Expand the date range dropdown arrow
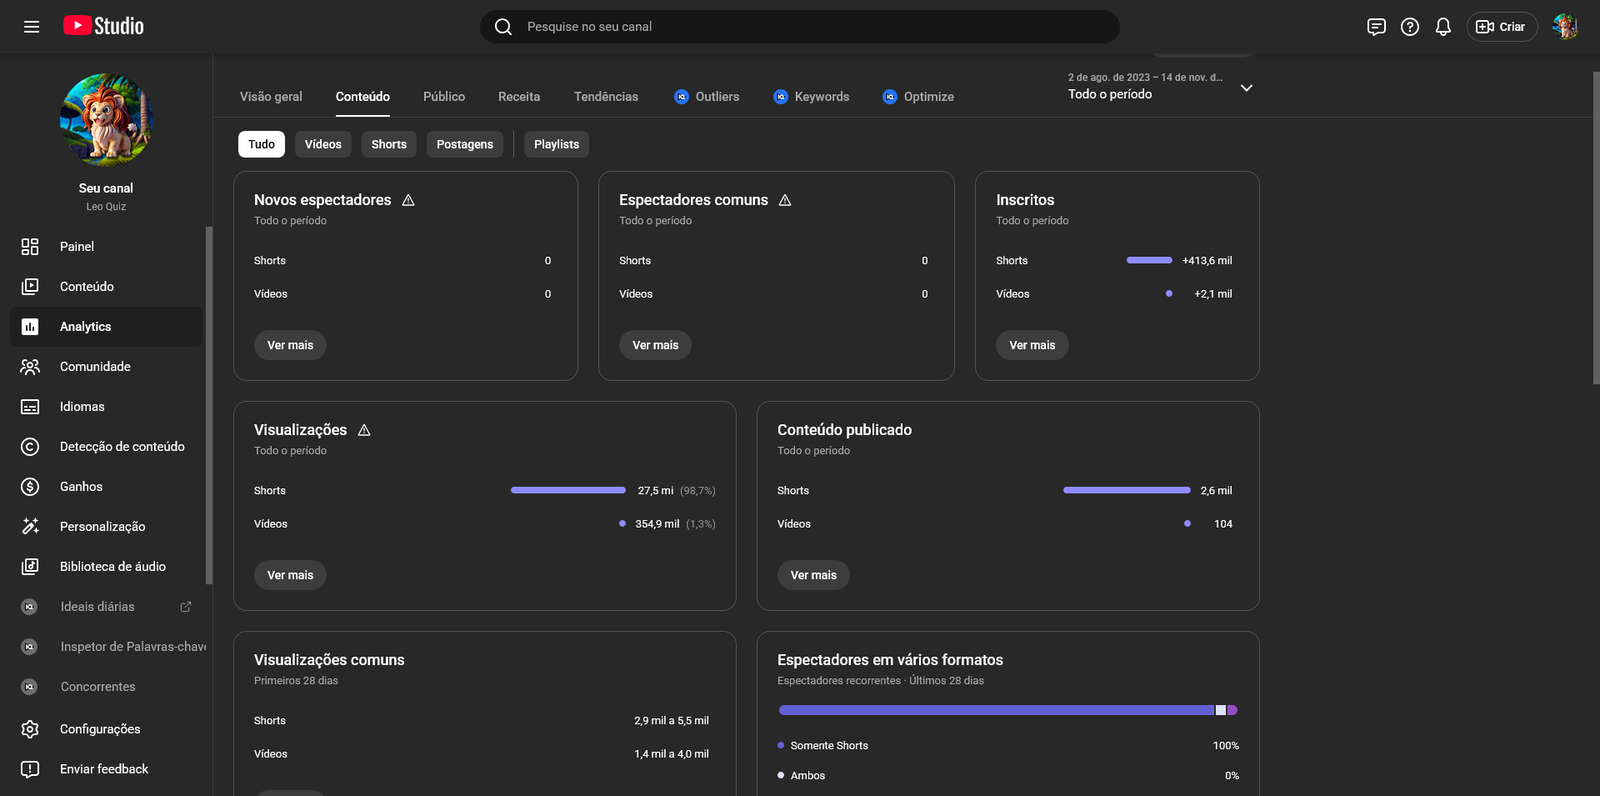Screen dimensions: 1600x796 tap(1246, 88)
